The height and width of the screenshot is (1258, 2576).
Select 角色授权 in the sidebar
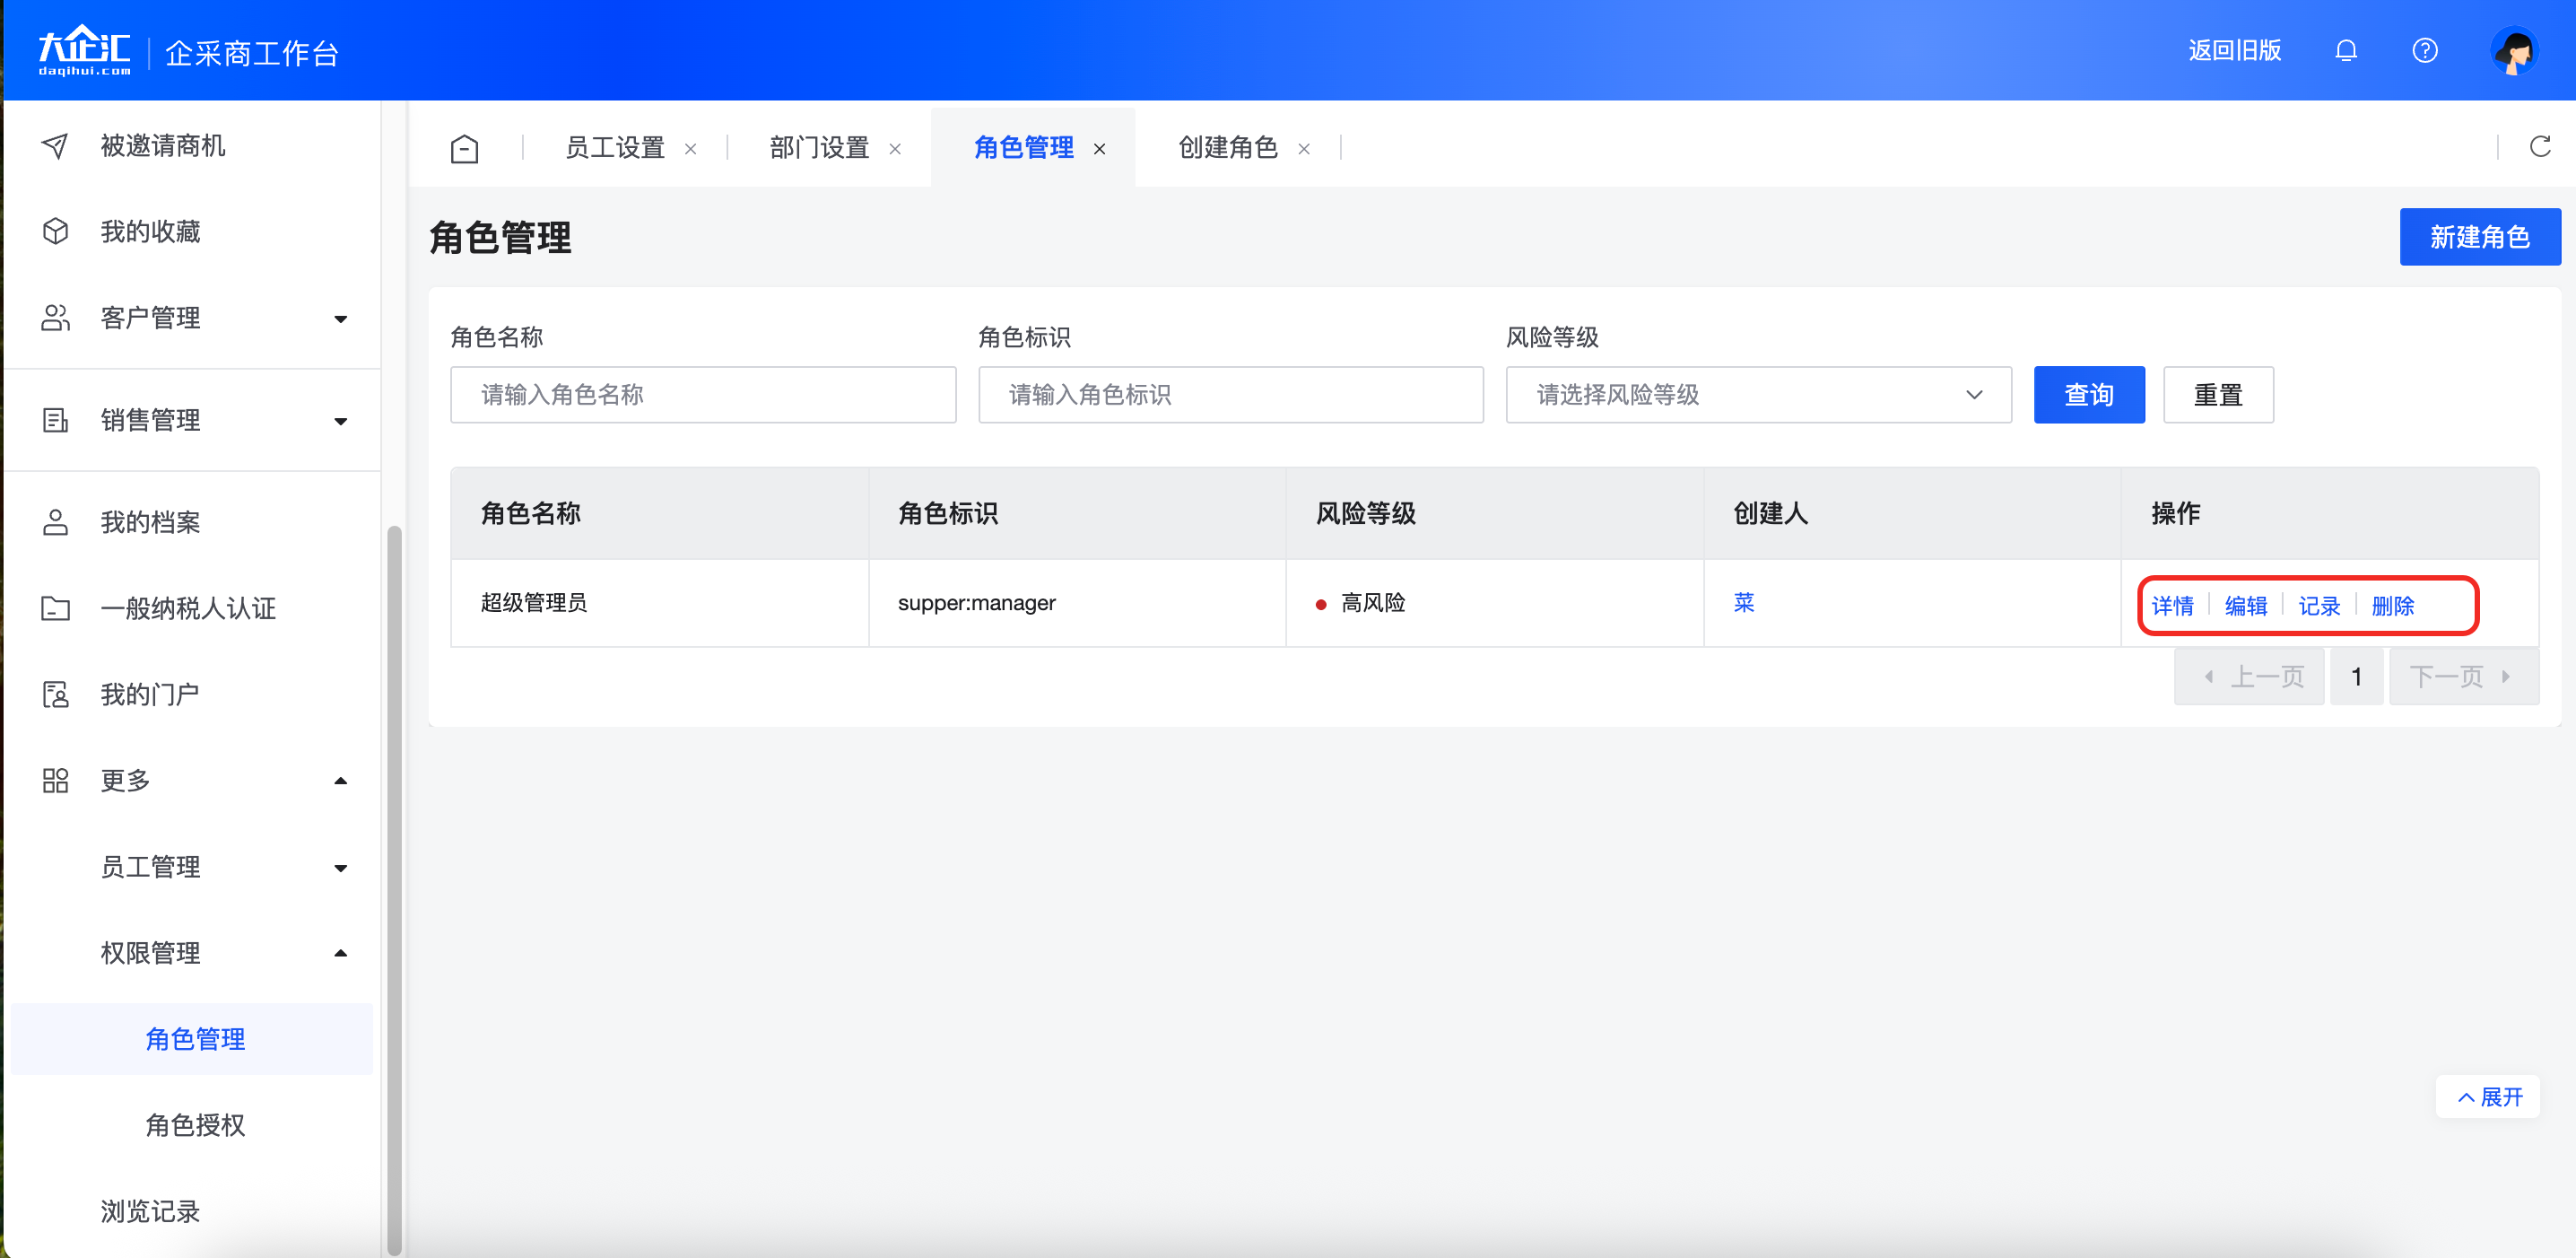[195, 1125]
